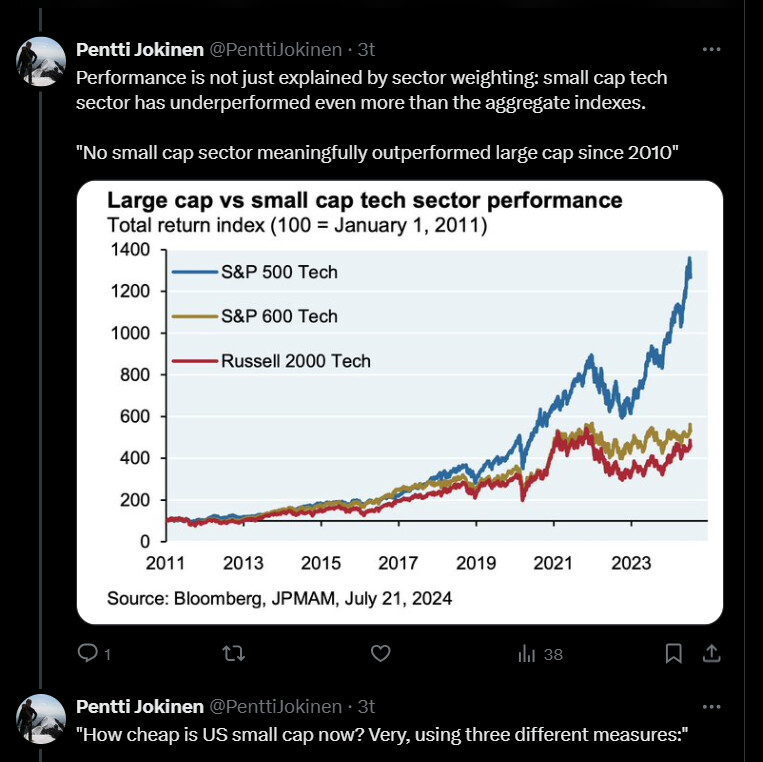Like the small cap tech tweet
This screenshot has height=762, width=763.
(381, 653)
